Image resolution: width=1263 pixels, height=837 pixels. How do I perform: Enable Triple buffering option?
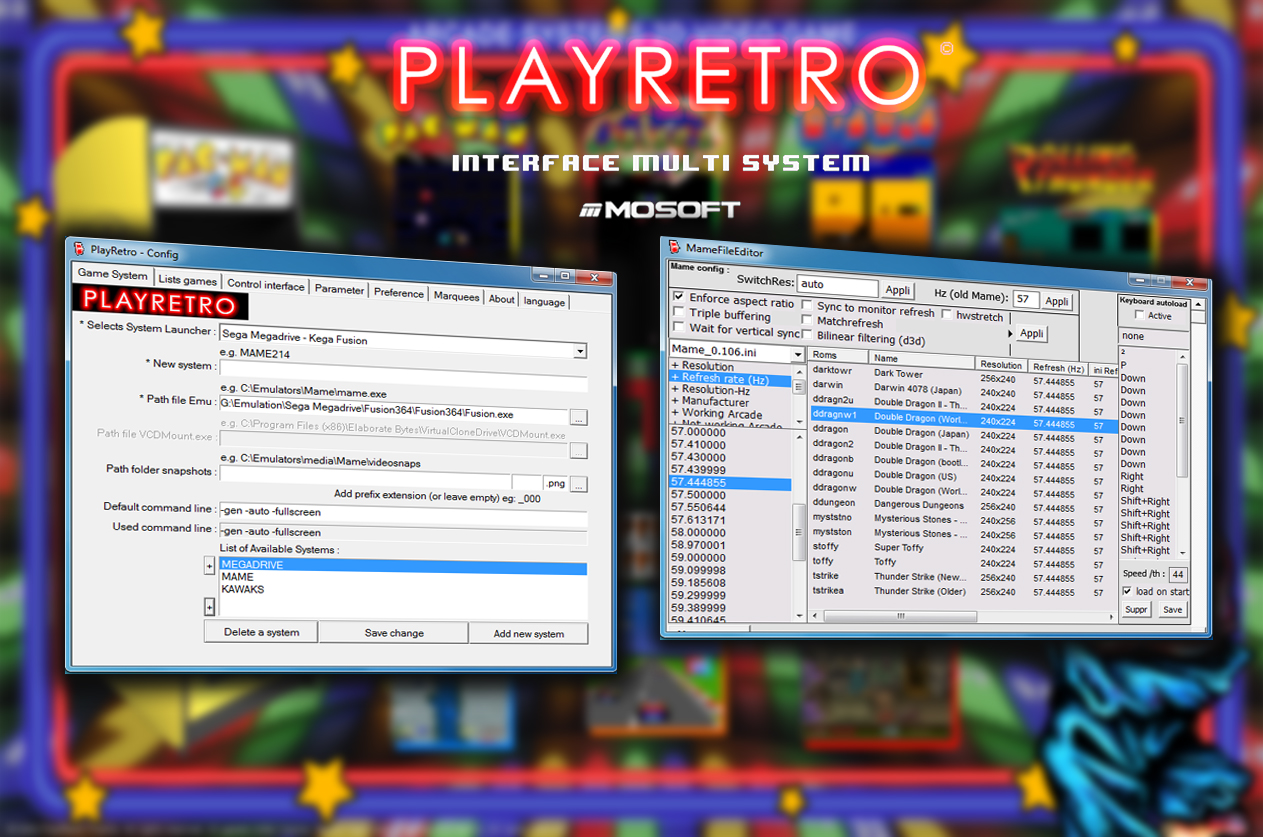[680, 313]
